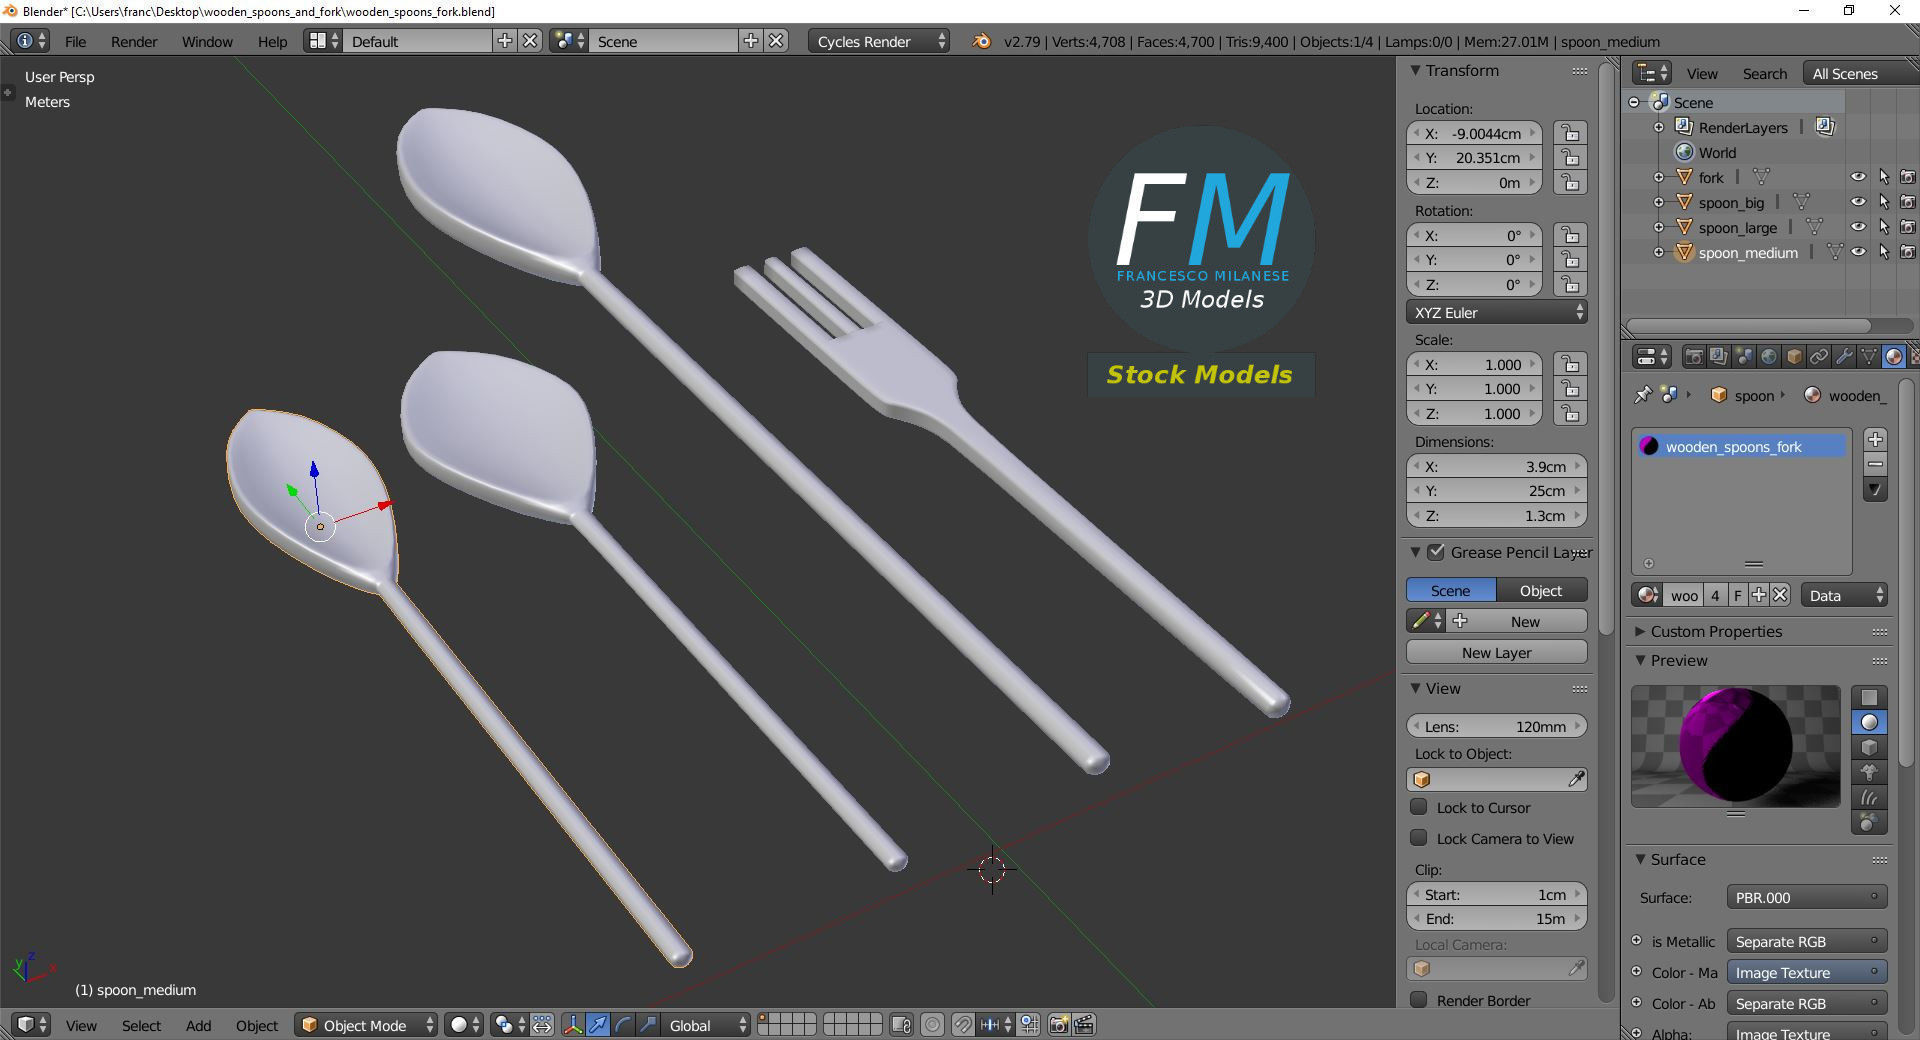Disable rendering of spoon_medium (camera icon)

[x=1908, y=252]
